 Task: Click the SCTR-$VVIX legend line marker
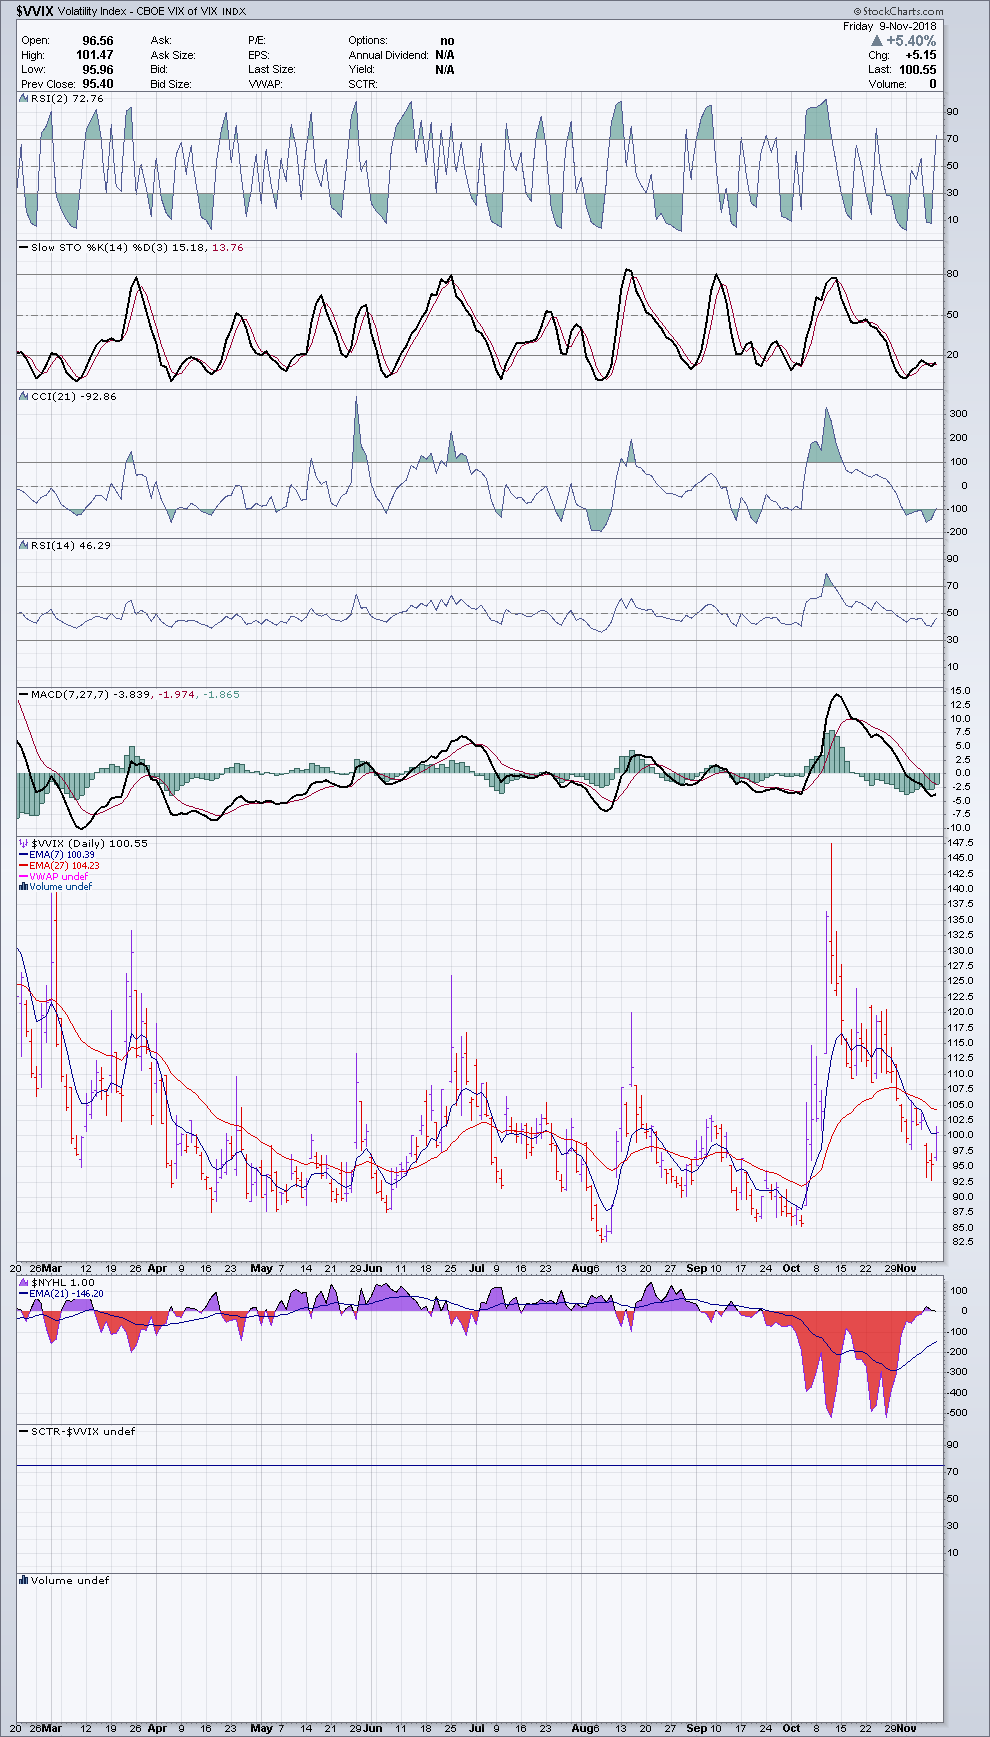23,1432
